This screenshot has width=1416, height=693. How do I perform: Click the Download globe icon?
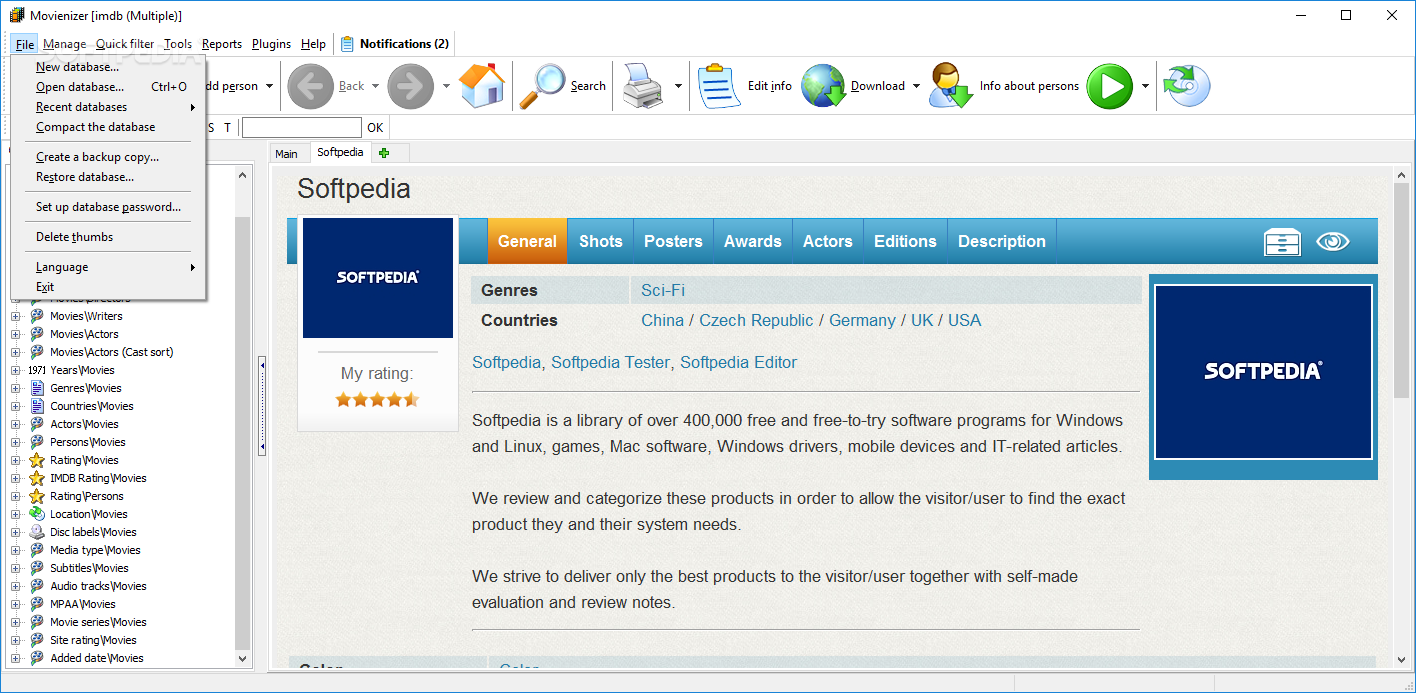[824, 86]
